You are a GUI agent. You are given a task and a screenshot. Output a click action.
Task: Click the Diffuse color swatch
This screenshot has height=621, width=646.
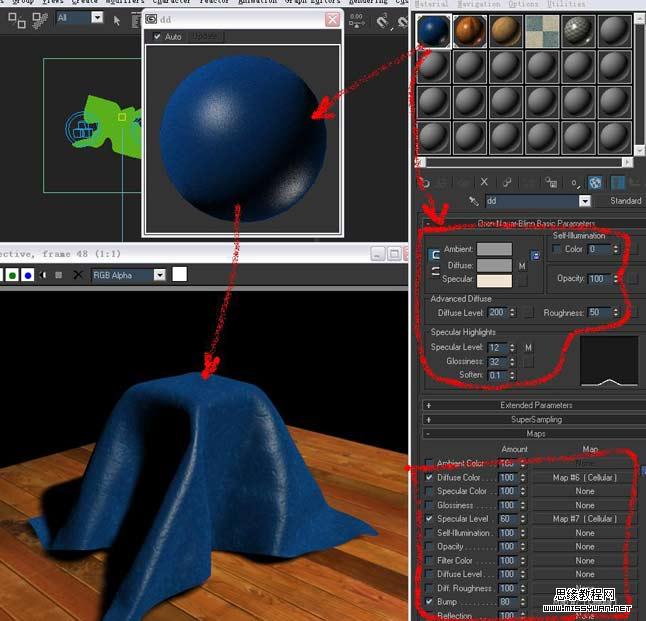494,265
